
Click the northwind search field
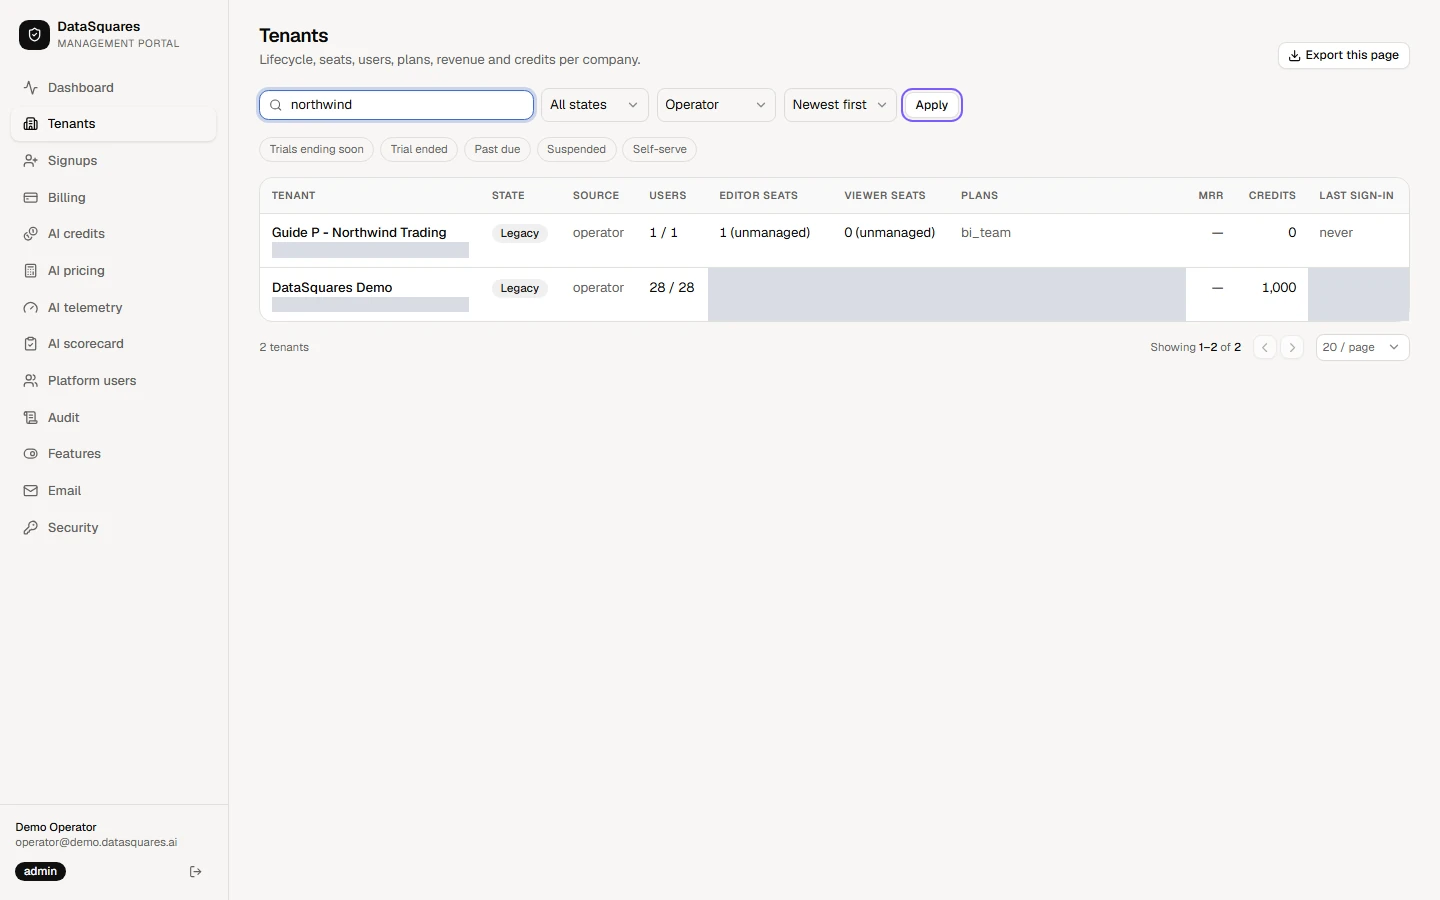tap(397, 105)
